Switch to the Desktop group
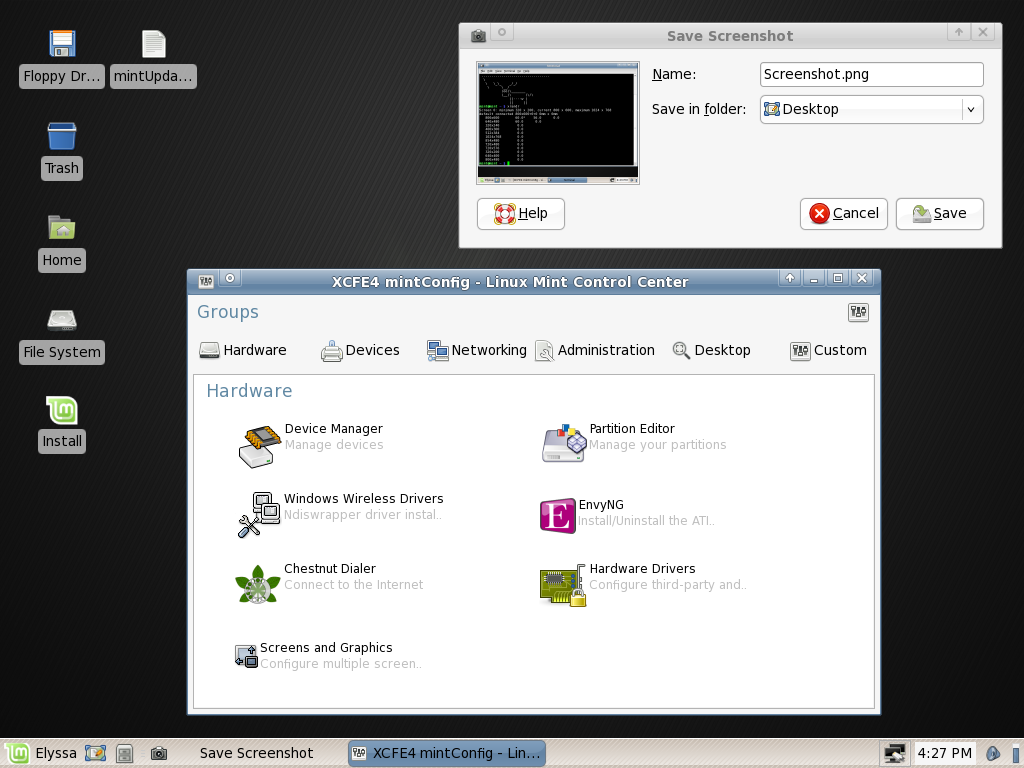The width and height of the screenshot is (1024, 768). [711, 350]
